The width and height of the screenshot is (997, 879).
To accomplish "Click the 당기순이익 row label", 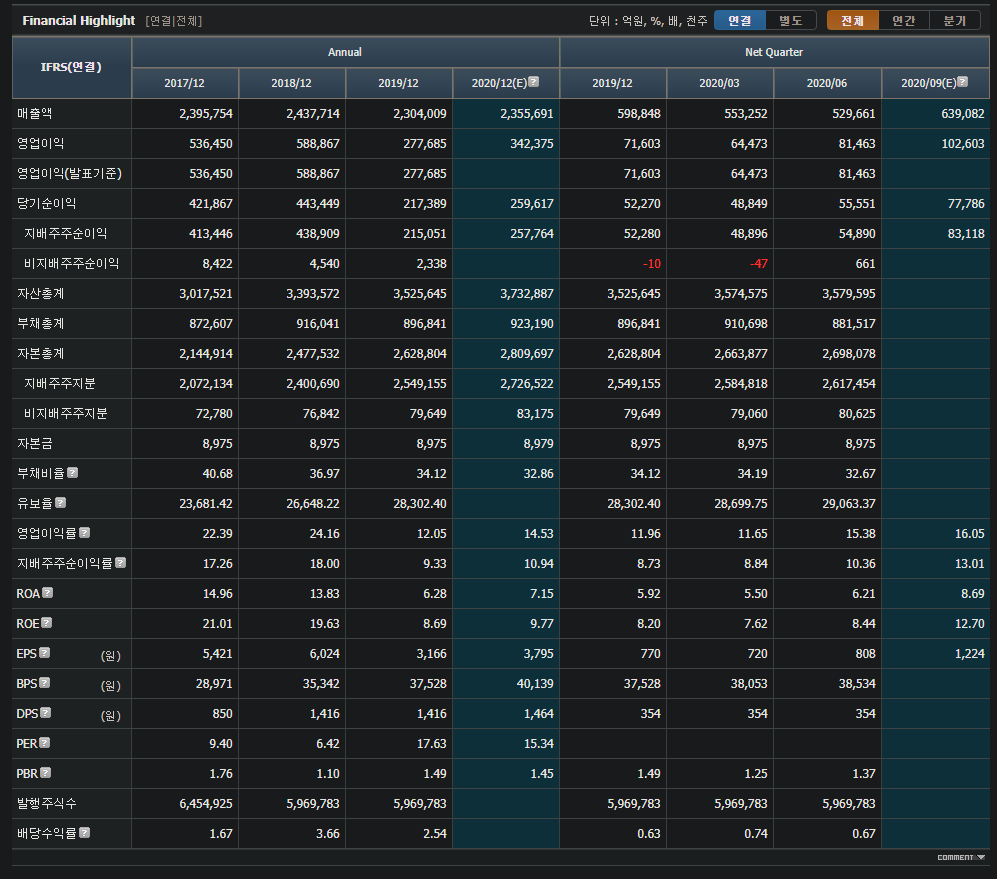I will (46, 204).
